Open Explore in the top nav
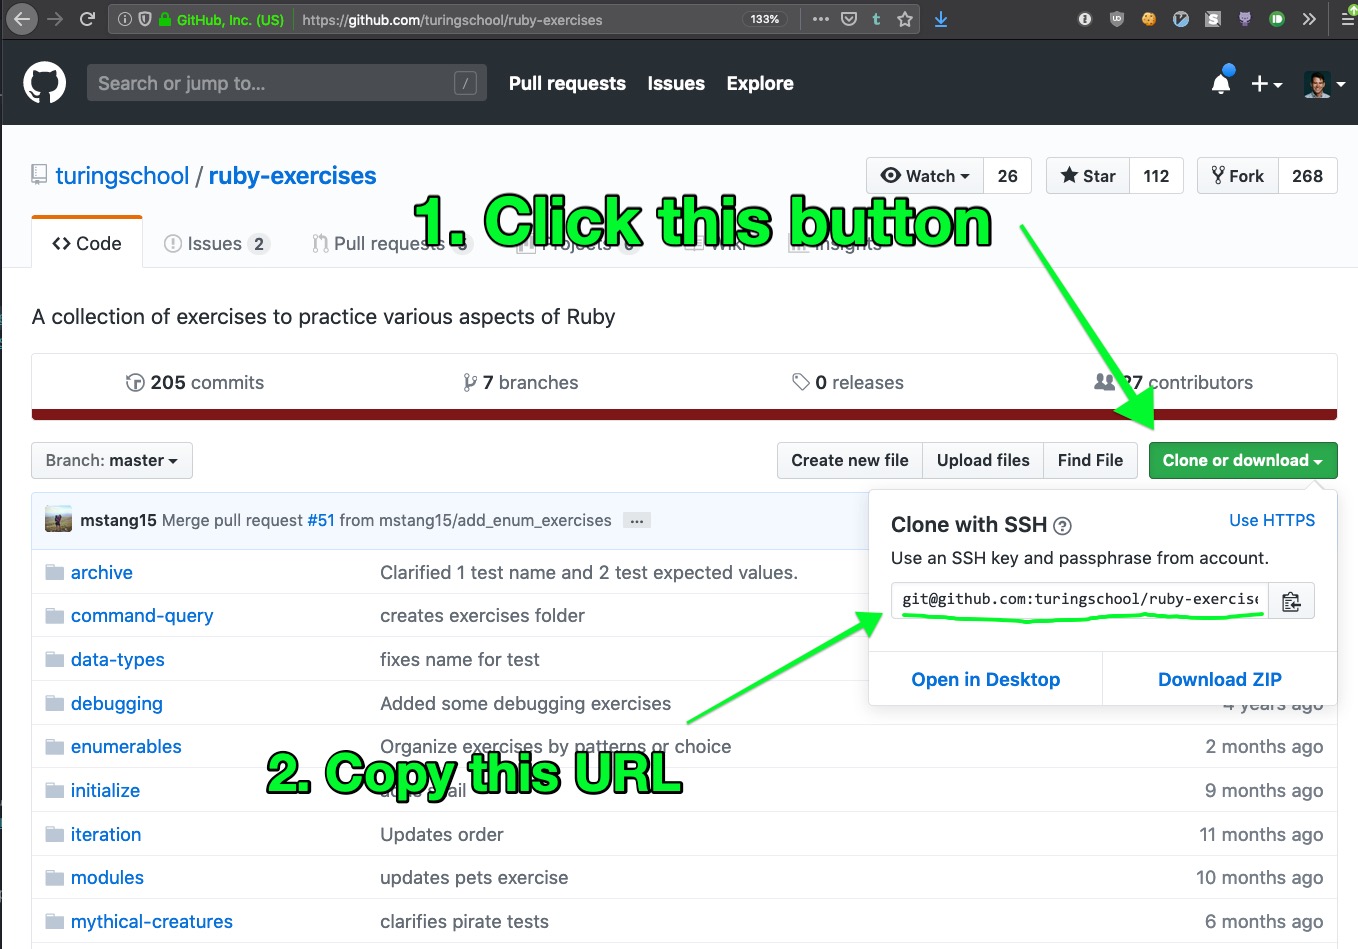 click(x=760, y=84)
